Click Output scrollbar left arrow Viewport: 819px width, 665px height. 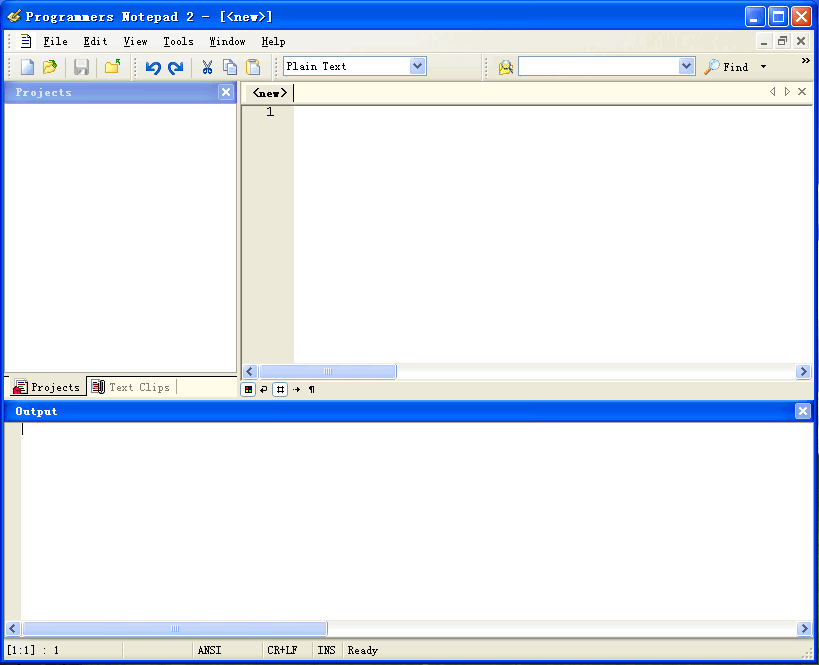[13, 628]
